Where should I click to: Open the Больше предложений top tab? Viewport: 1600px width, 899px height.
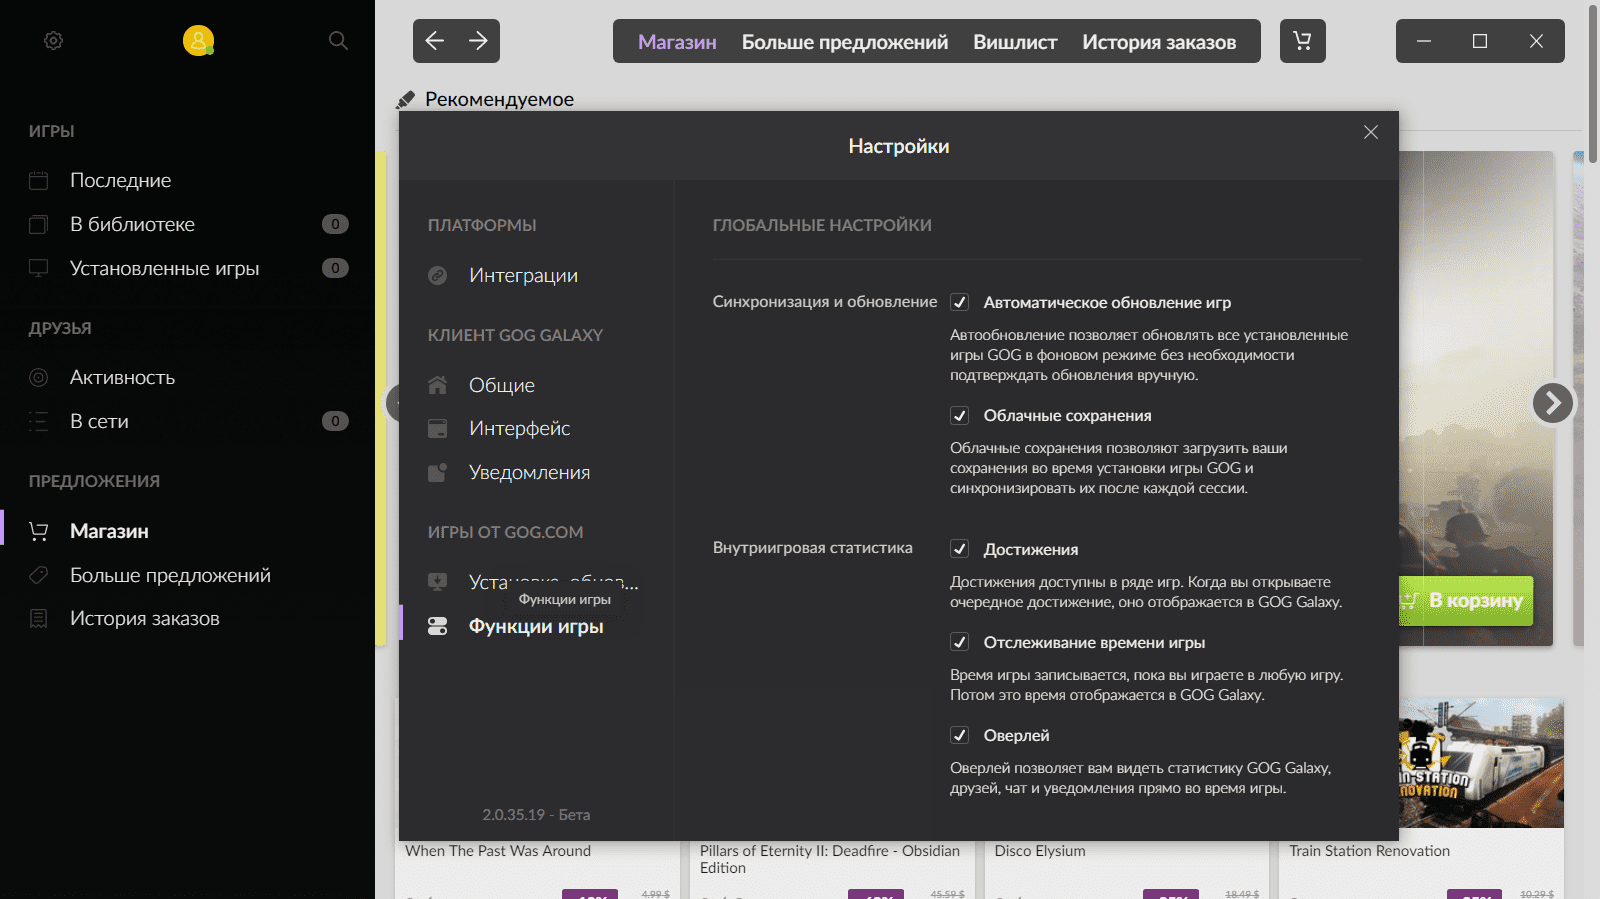[845, 42]
